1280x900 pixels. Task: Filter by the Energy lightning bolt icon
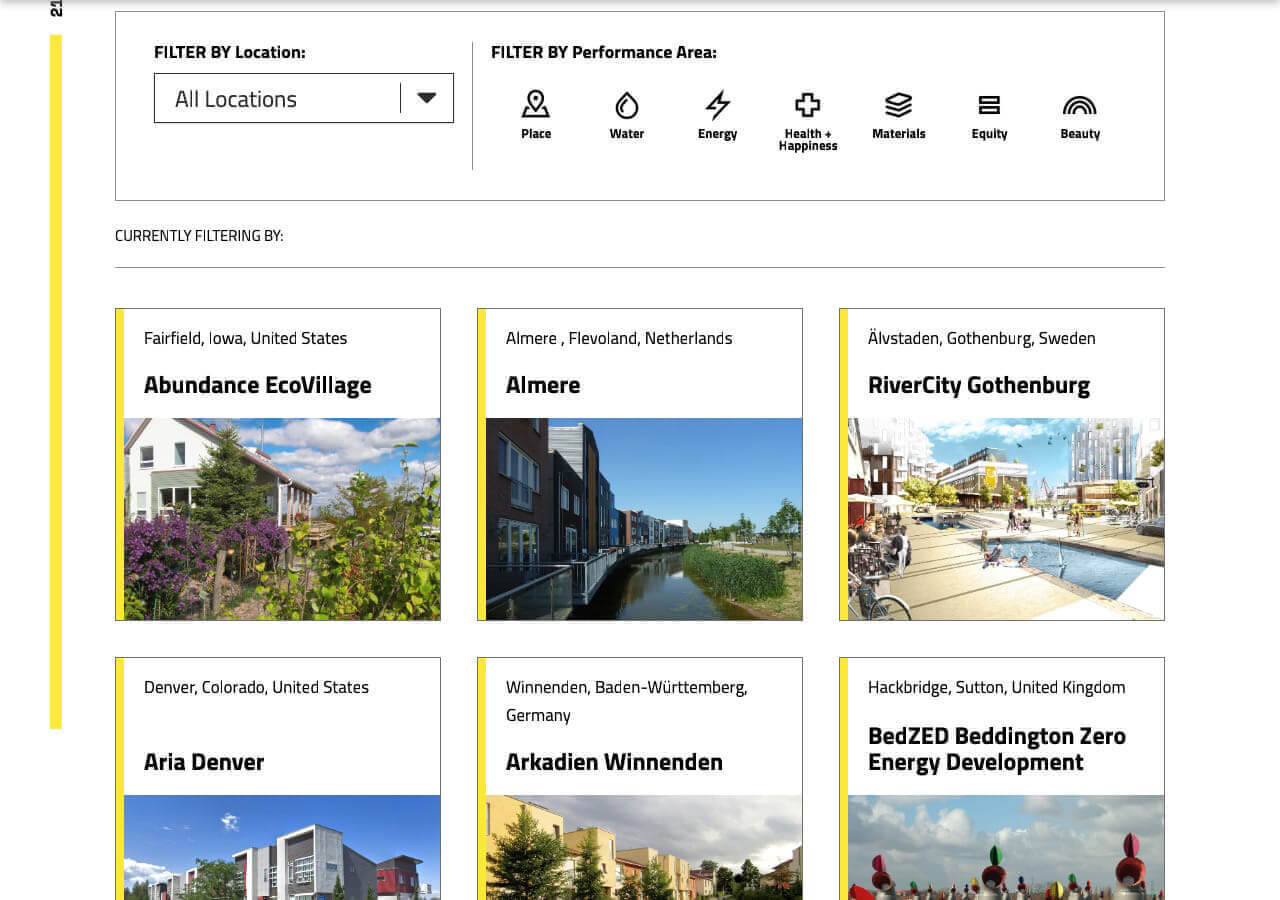click(717, 104)
